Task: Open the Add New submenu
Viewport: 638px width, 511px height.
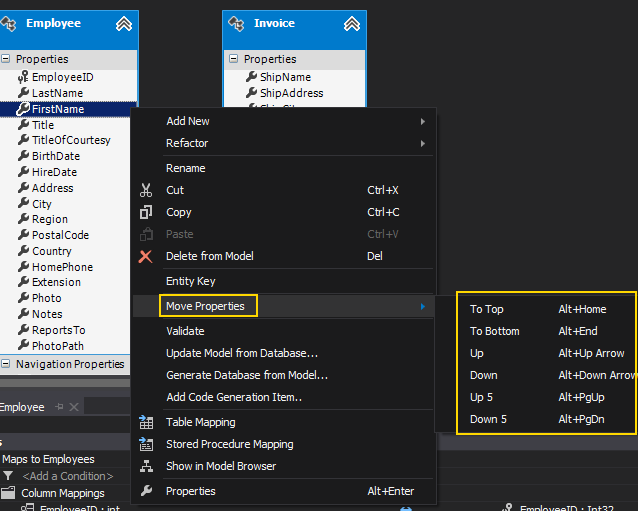Action: point(188,121)
